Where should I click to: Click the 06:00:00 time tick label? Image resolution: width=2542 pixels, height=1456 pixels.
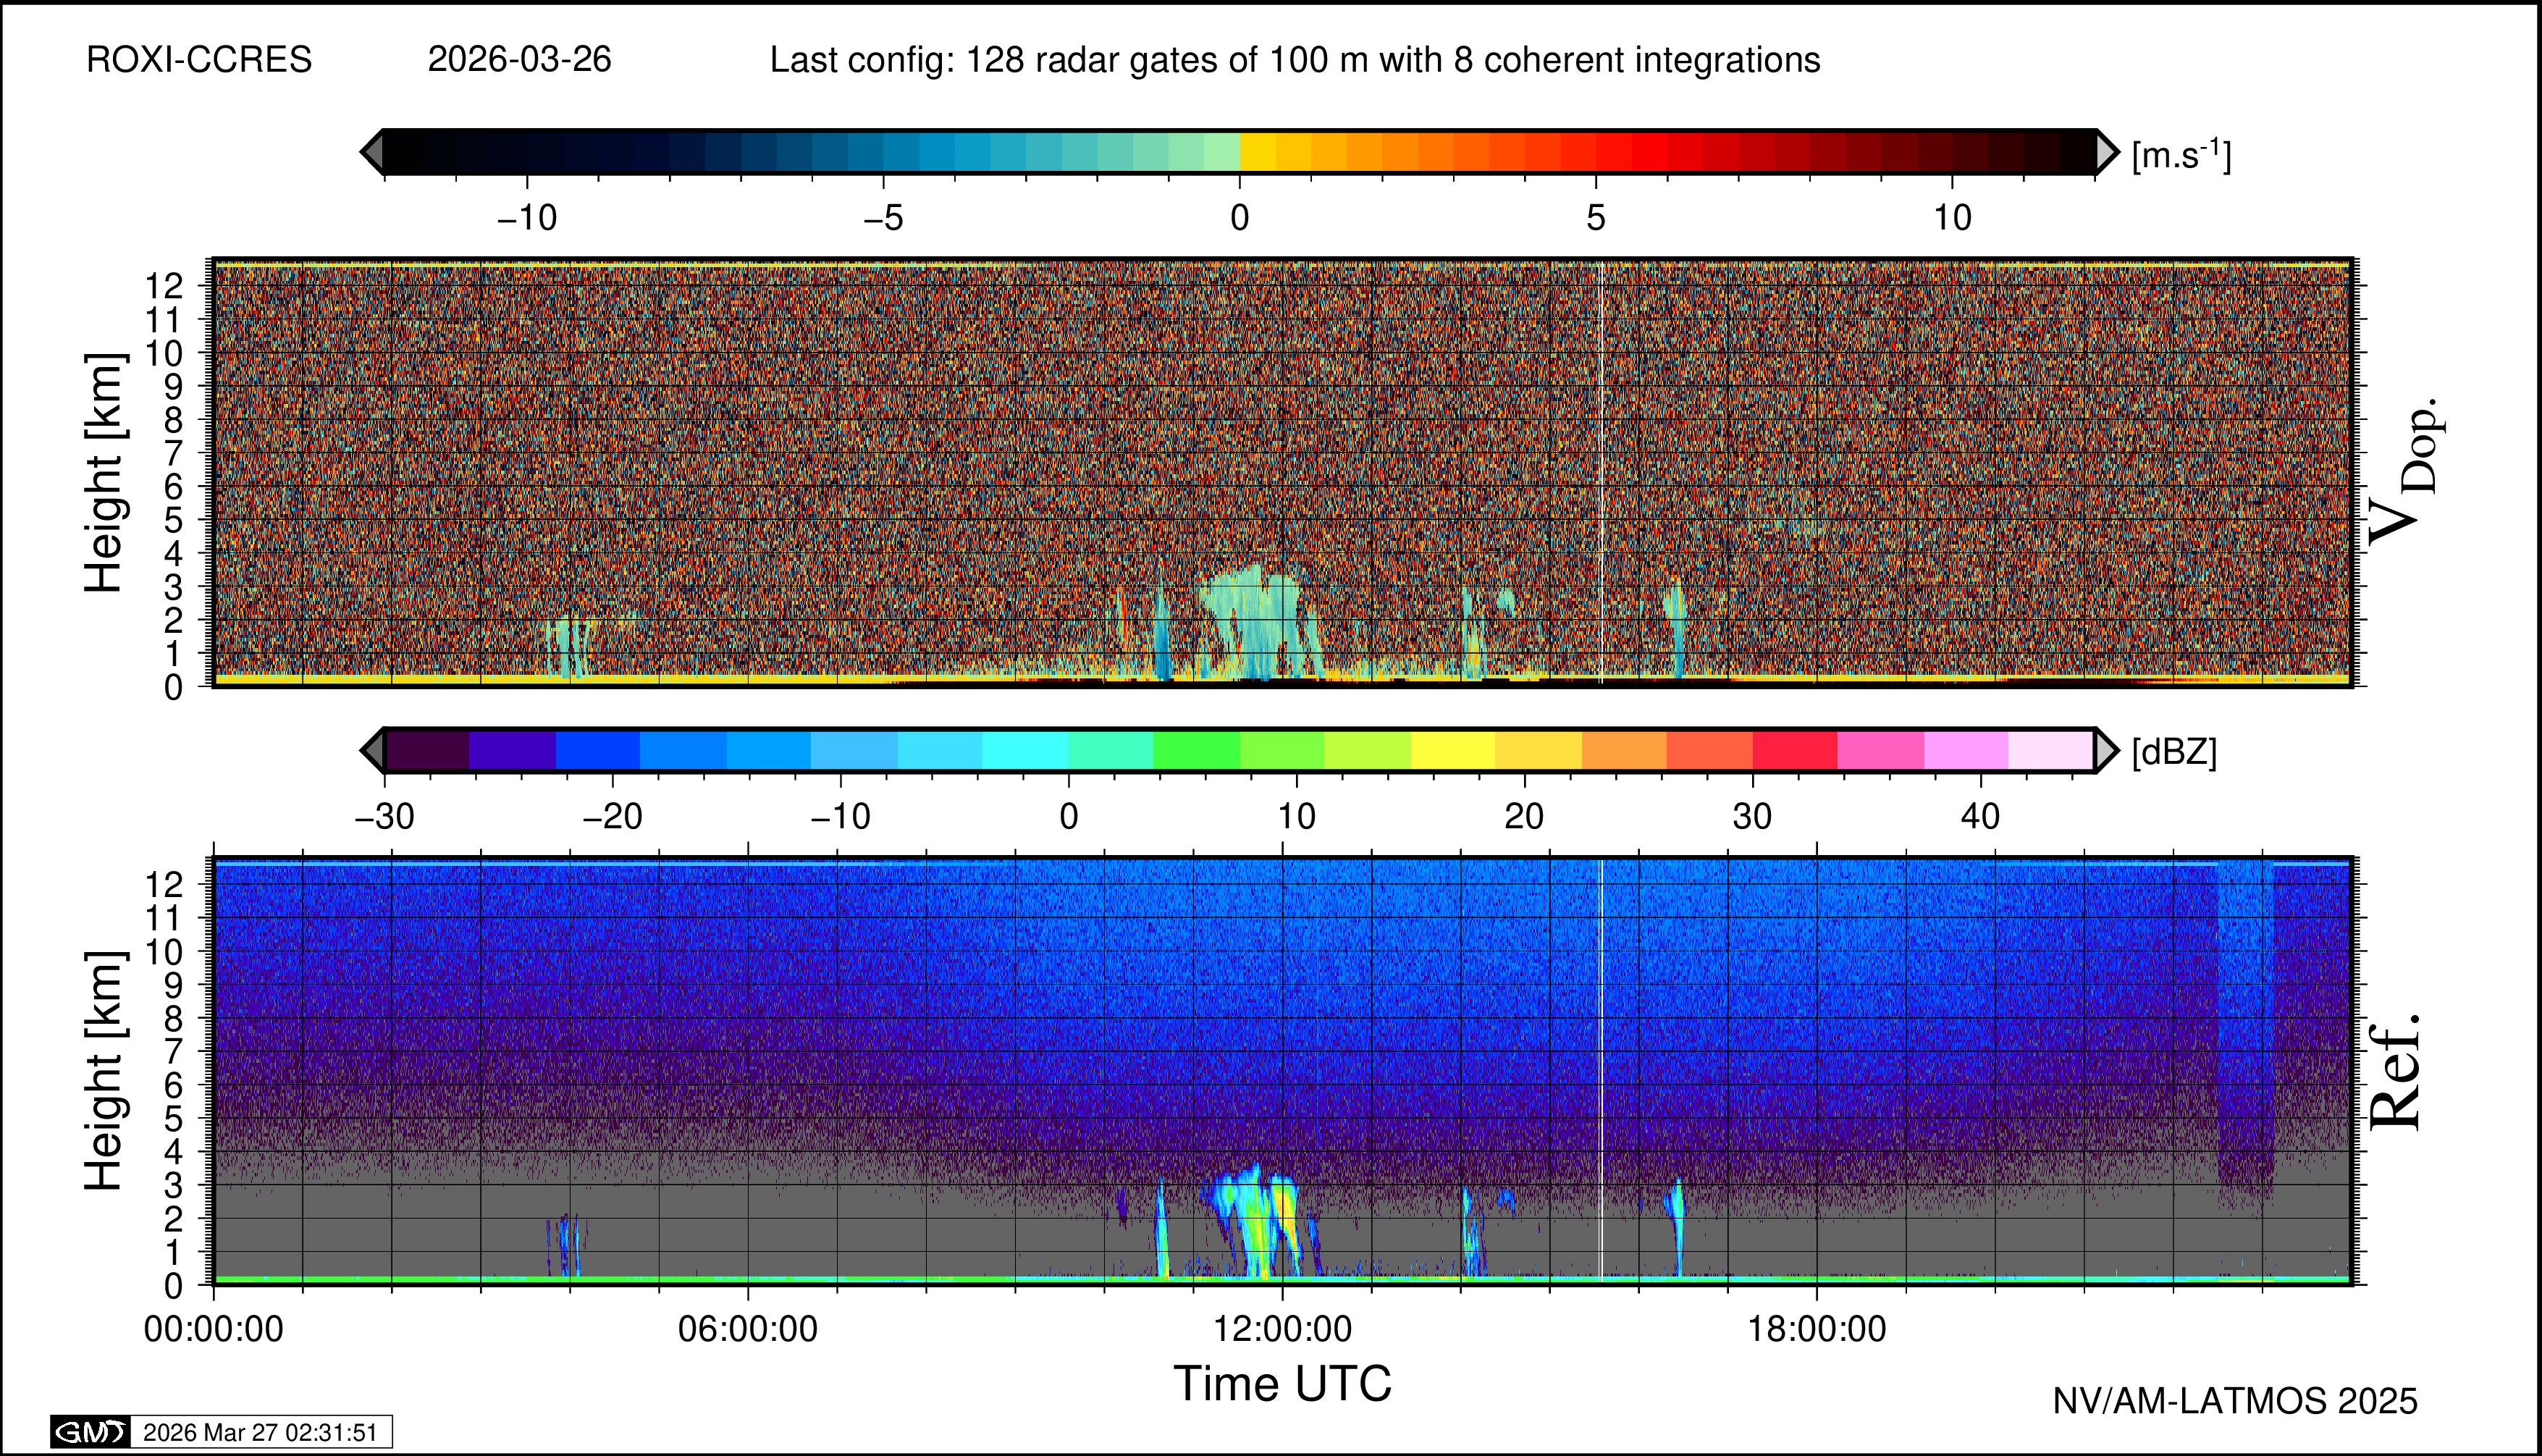[747, 1329]
